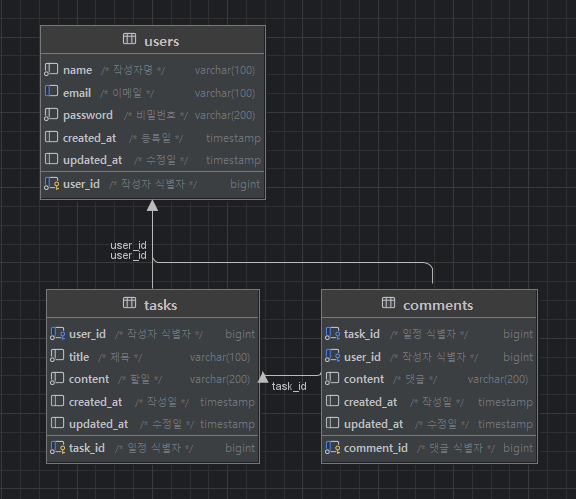Click the arrowhead pointing to users table
The height and width of the screenshot is (499, 576).
(152, 206)
